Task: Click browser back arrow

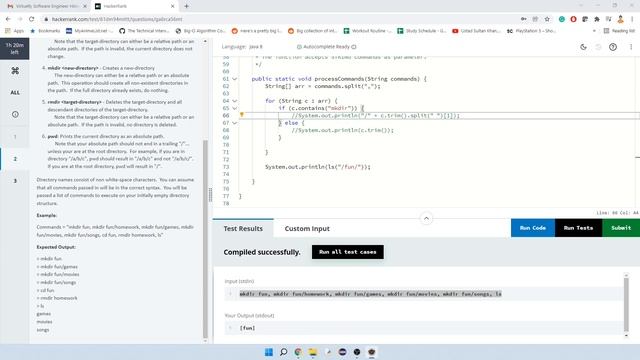Action: pos(8,19)
